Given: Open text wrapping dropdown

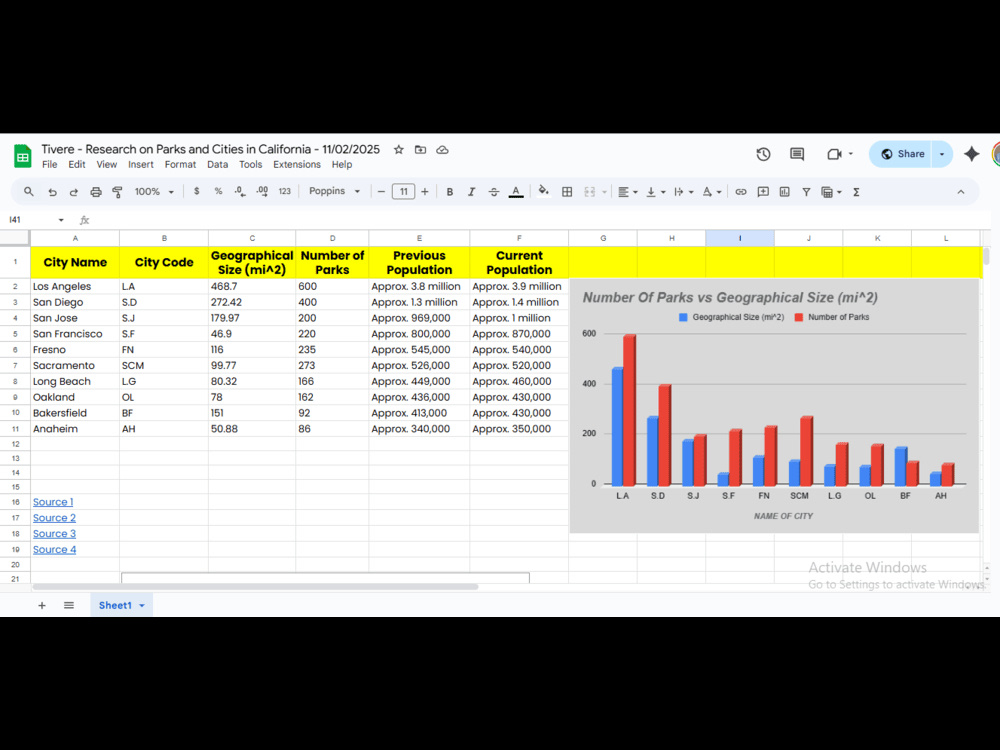Looking at the screenshot, I should pos(683,191).
